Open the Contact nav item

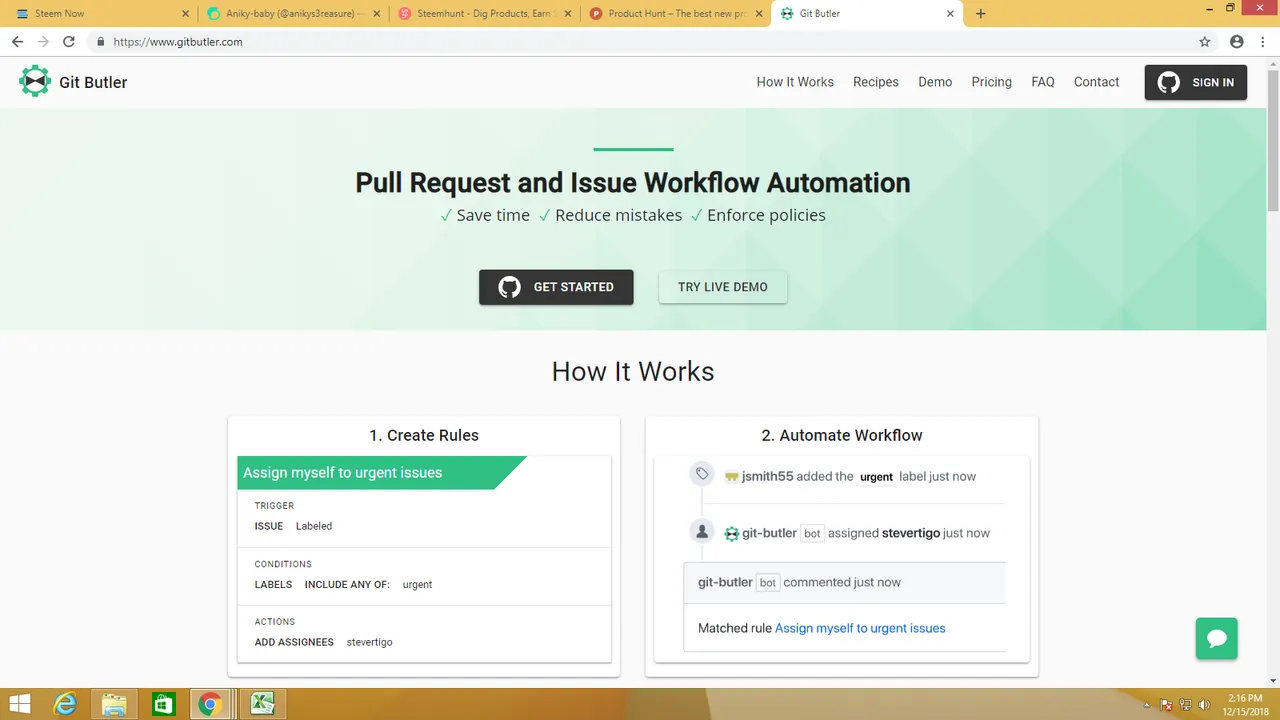[x=1096, y=82]
